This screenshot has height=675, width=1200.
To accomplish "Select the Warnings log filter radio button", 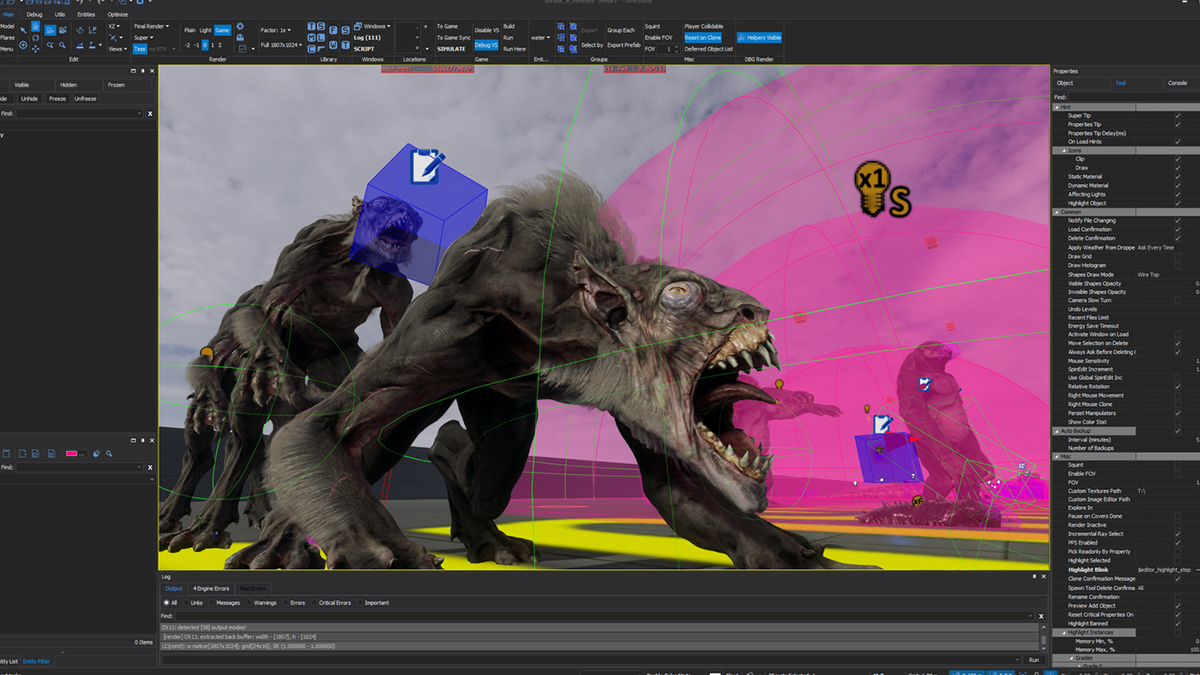I will click(250, 603).
